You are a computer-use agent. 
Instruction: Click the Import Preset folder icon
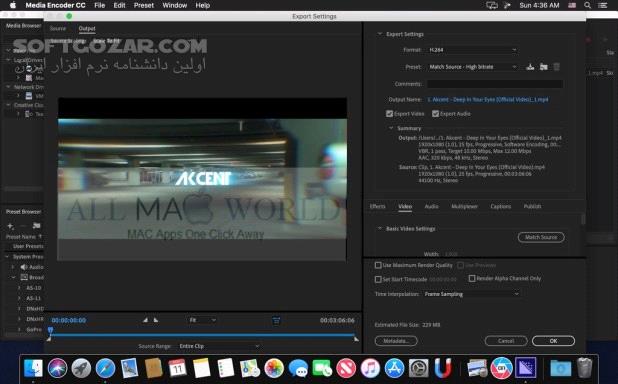tap(544, 67)
